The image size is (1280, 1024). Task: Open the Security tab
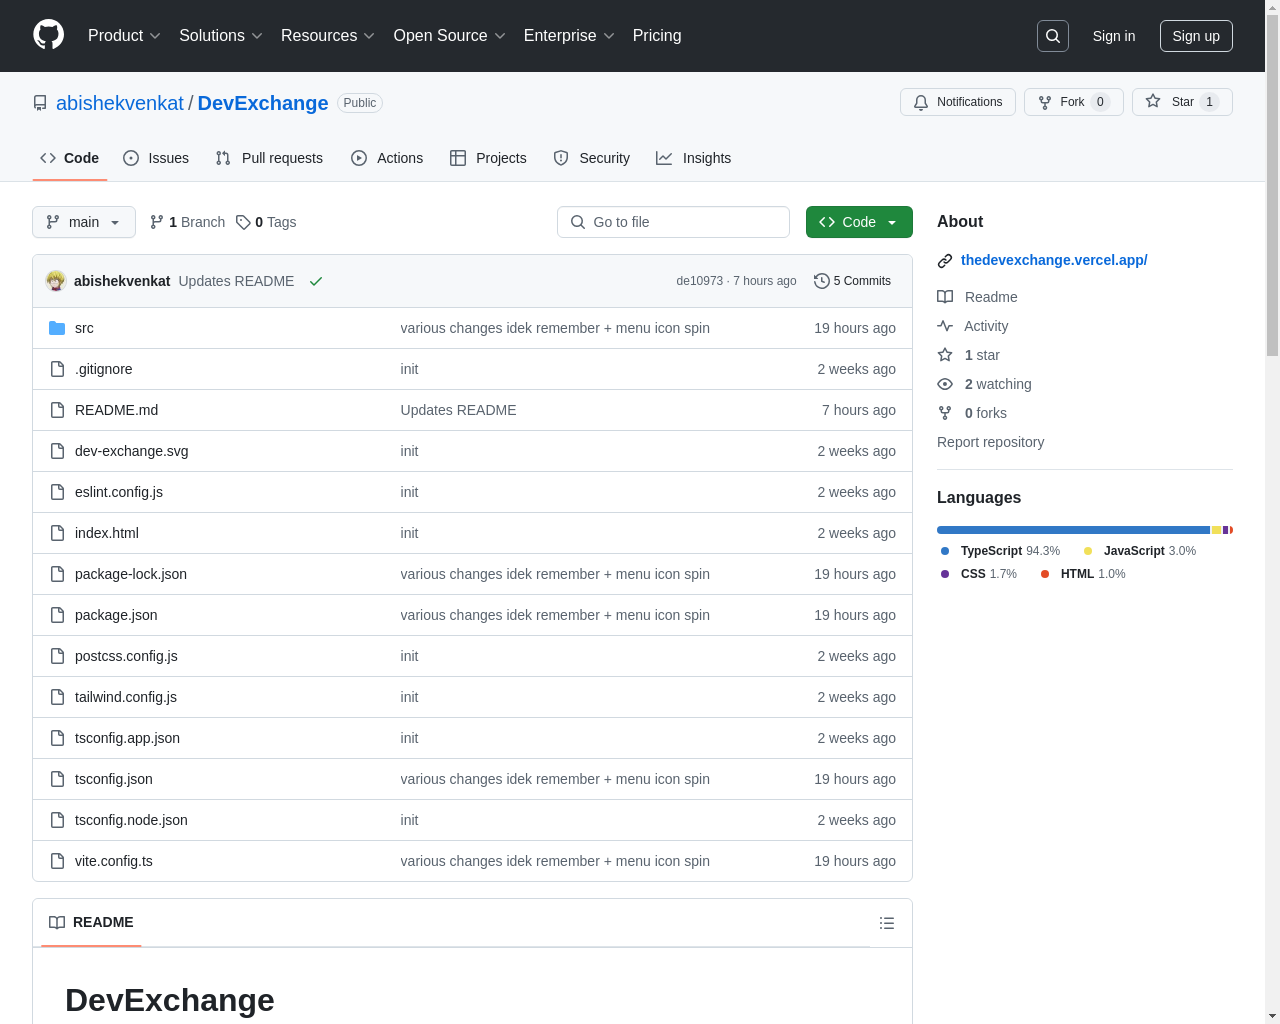point(592,158)
